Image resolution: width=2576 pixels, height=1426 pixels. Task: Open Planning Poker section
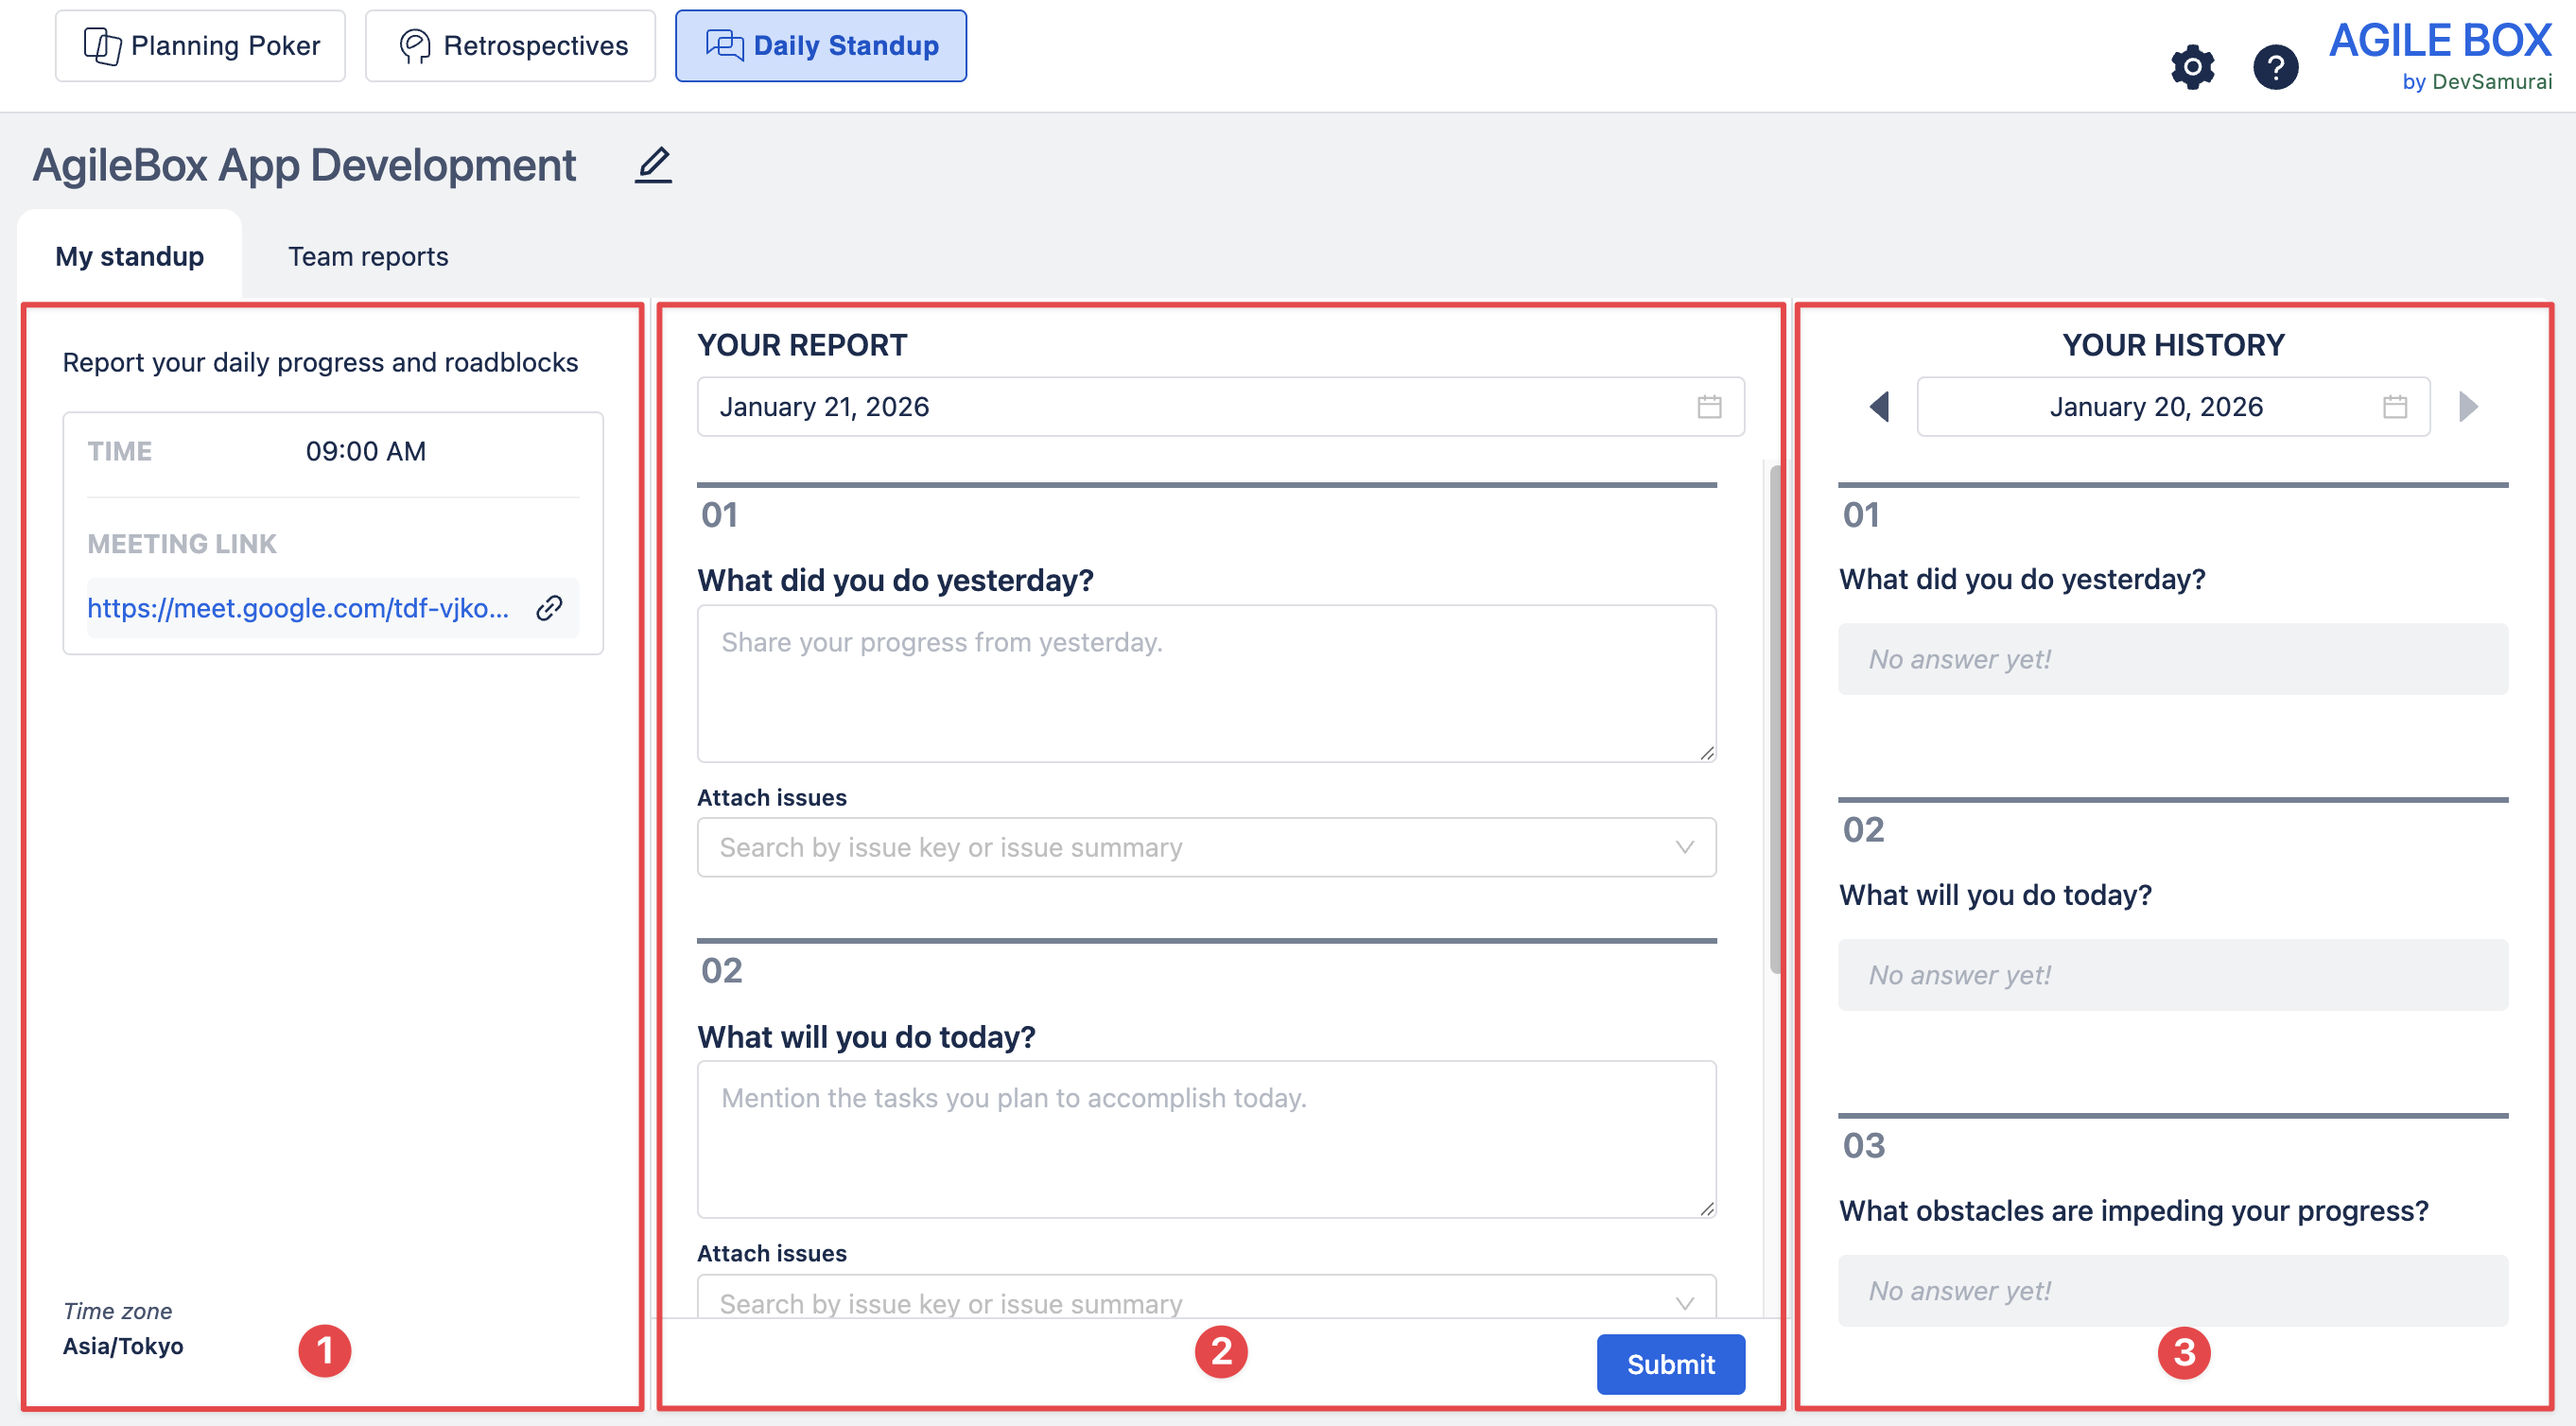tap(201, 46)
